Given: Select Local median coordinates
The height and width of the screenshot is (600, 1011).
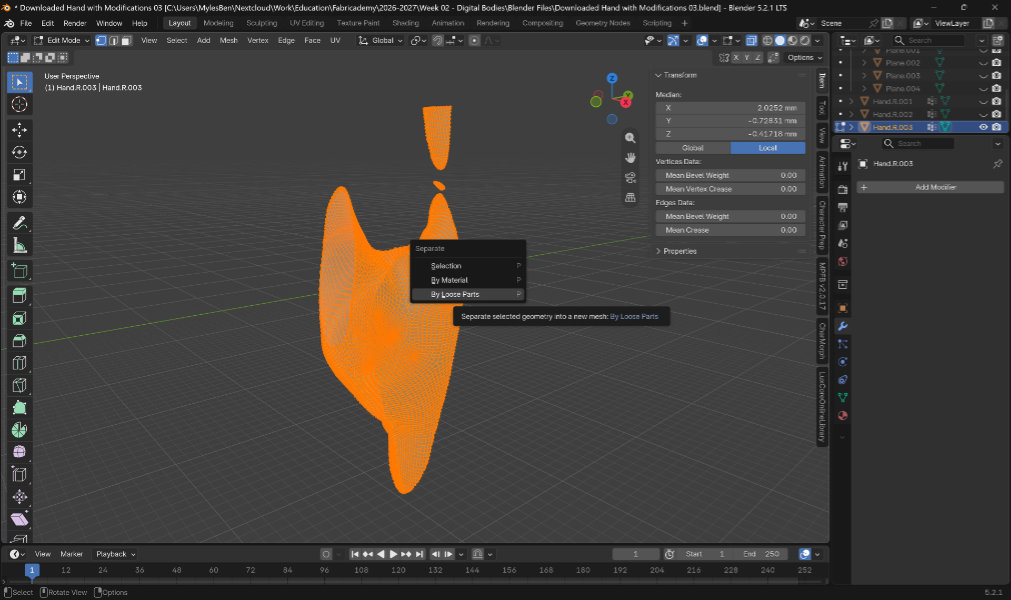Looking at the screenshot, I should (x=768, y=148).
